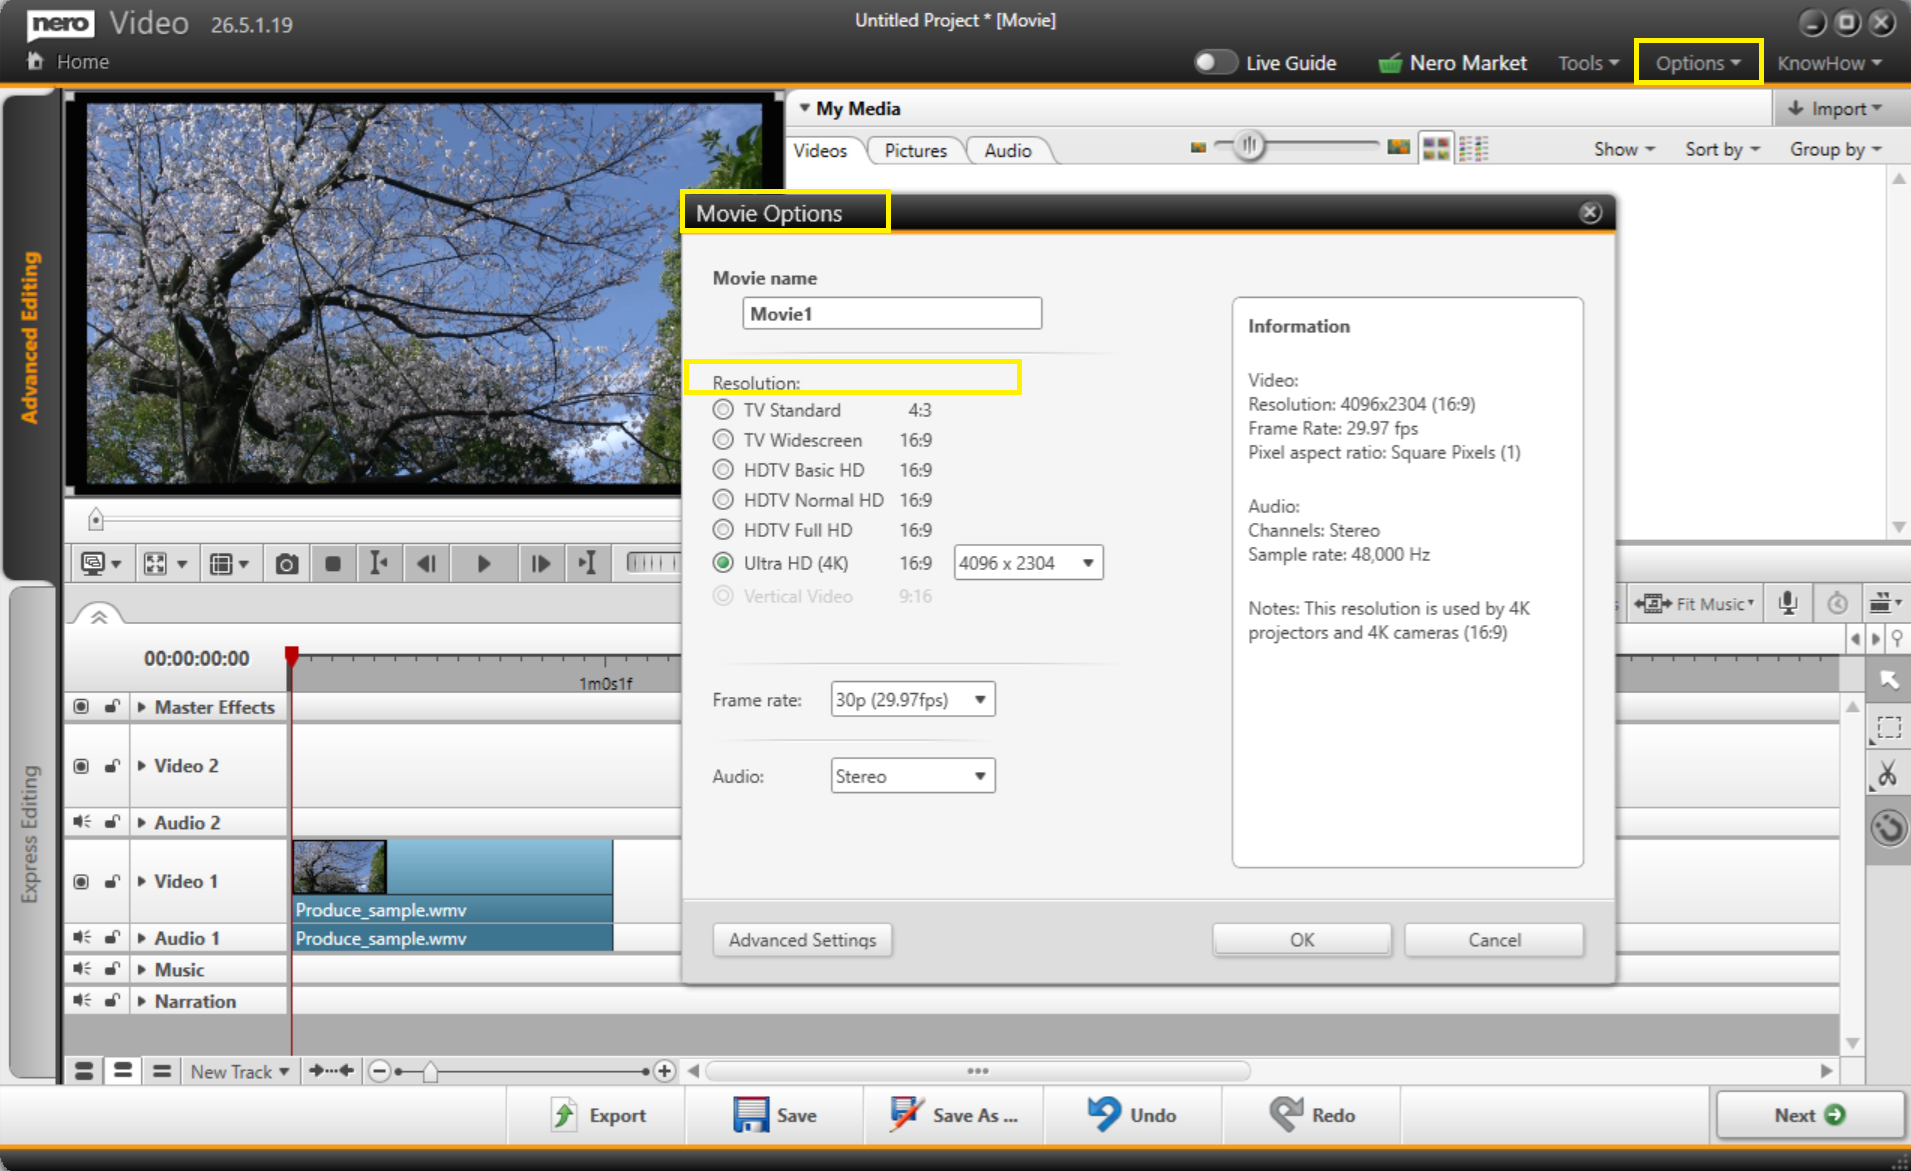Open the preview monitor options icon
The image size is (1911, 1171).
click(100, 564)
